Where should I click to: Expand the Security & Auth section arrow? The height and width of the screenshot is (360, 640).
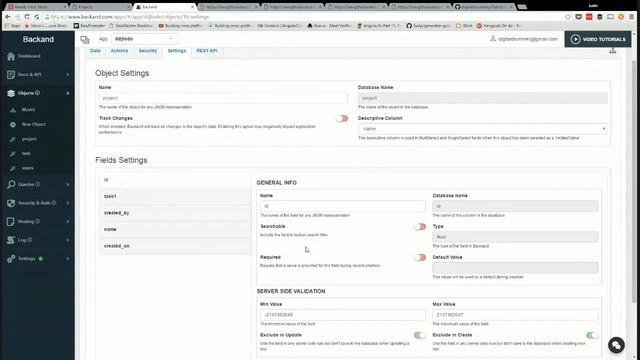tap(68, 203)
